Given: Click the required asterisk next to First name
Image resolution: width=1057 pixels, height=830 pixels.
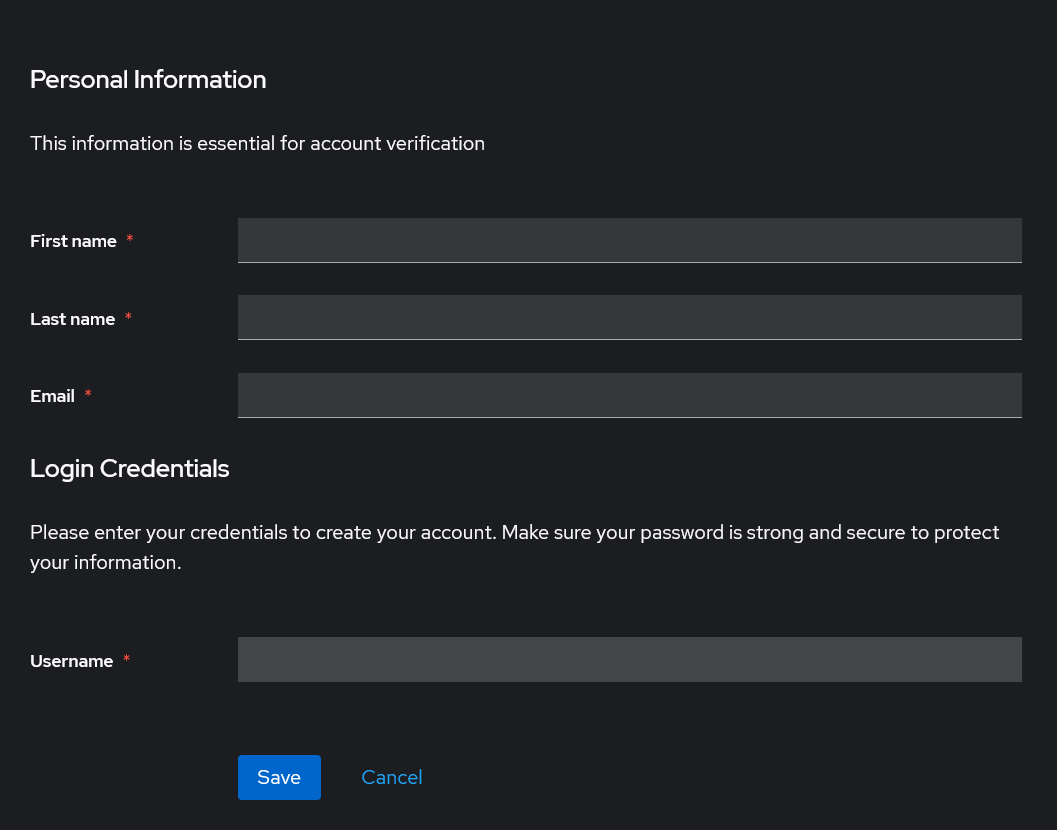Looking at the screenshot, I should tap(129, 240).
